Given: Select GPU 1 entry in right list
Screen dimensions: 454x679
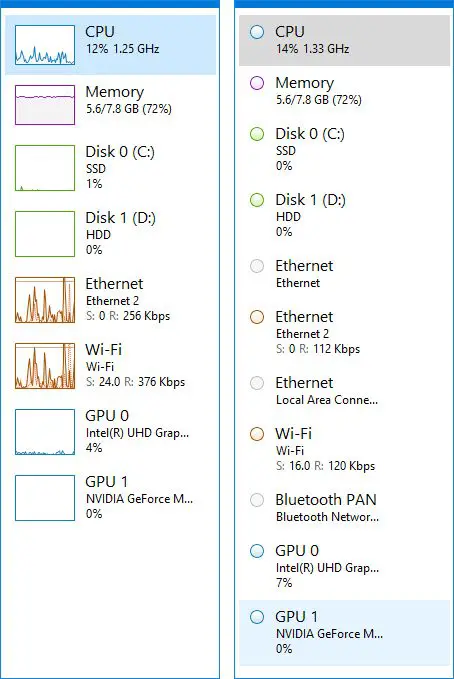Looking at the screenshot, I should tap(344, 633).
